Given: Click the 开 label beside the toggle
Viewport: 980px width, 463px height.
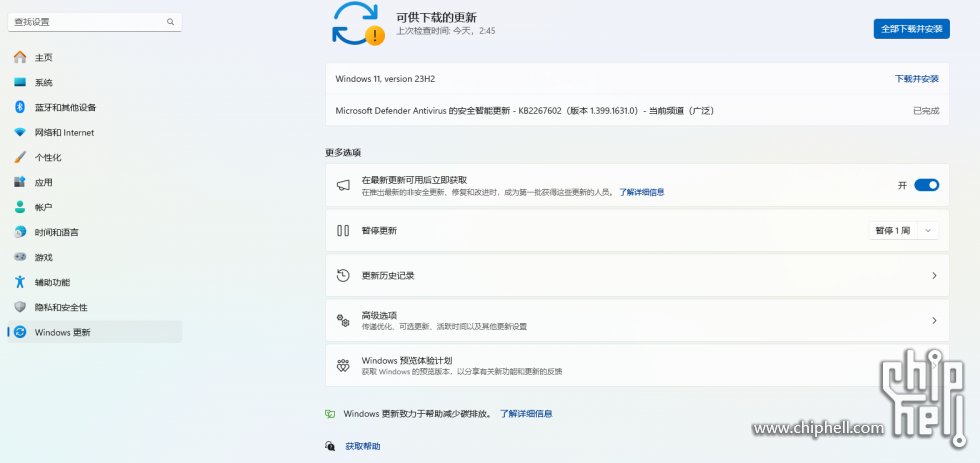Looking at the screenshot, I should (902, 186).
